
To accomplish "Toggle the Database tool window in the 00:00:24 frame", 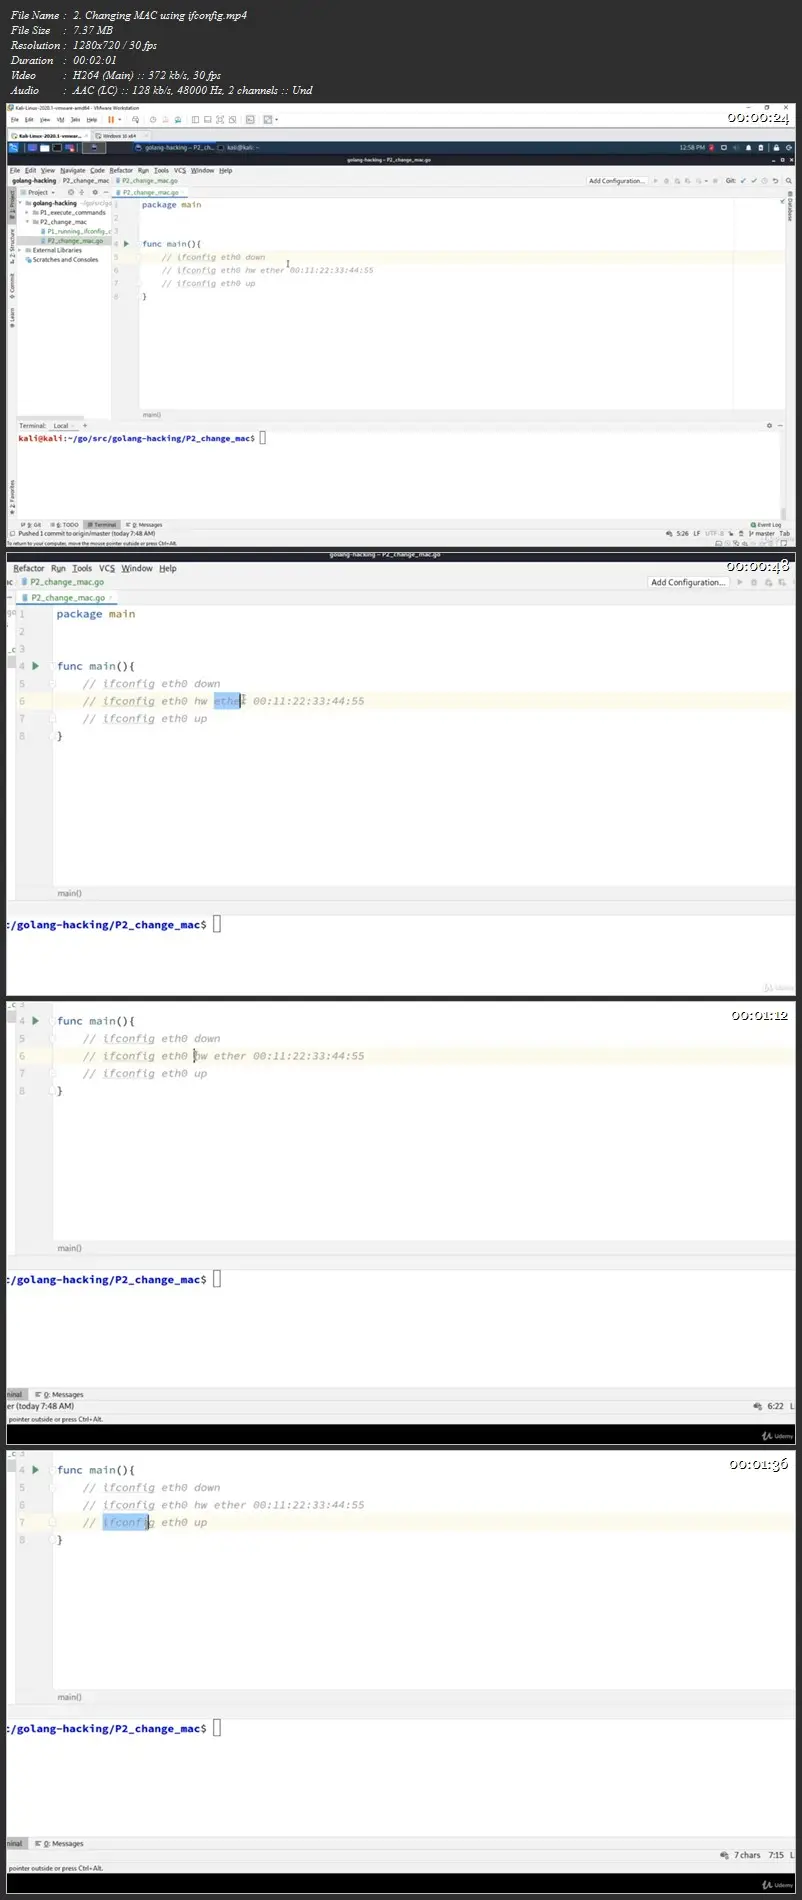I will tap(789, 206).
